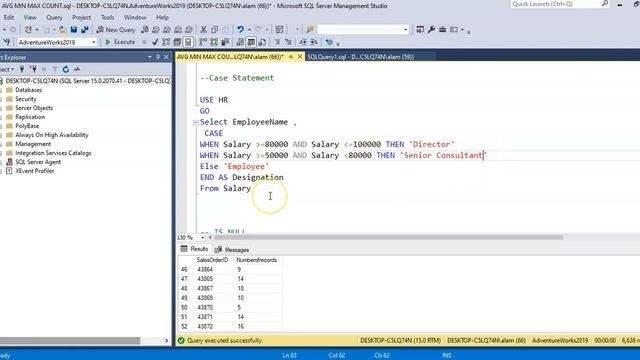Screen dimensions: 640x360
Task: Open the Window menu
Action: coord(135,18)
